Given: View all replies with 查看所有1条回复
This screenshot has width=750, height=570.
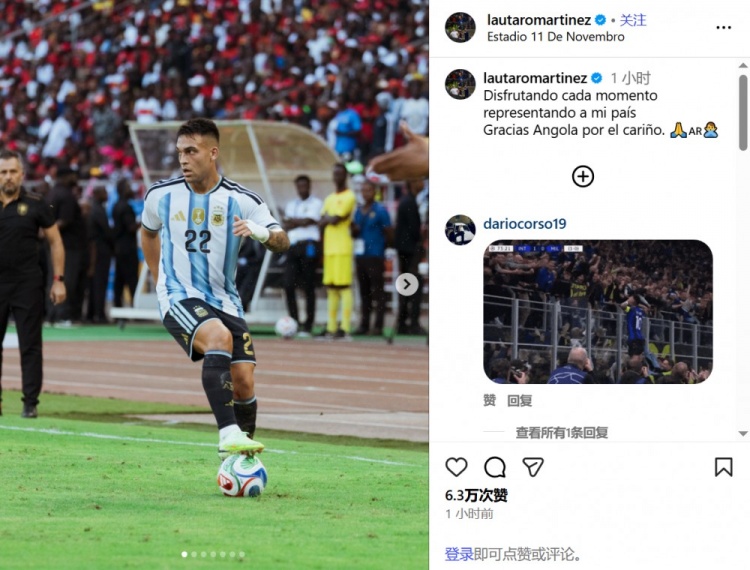Looking at the screenshot, I should [562, 433].
